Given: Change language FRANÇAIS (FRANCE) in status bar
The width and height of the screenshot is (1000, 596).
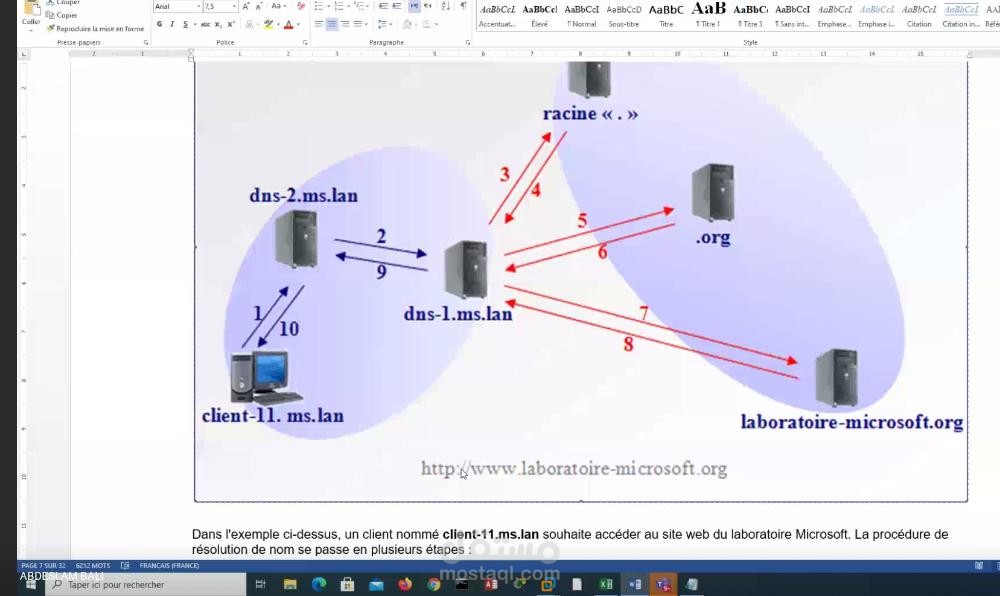Looking at the screenshot, I should click(x=169, y=565).
